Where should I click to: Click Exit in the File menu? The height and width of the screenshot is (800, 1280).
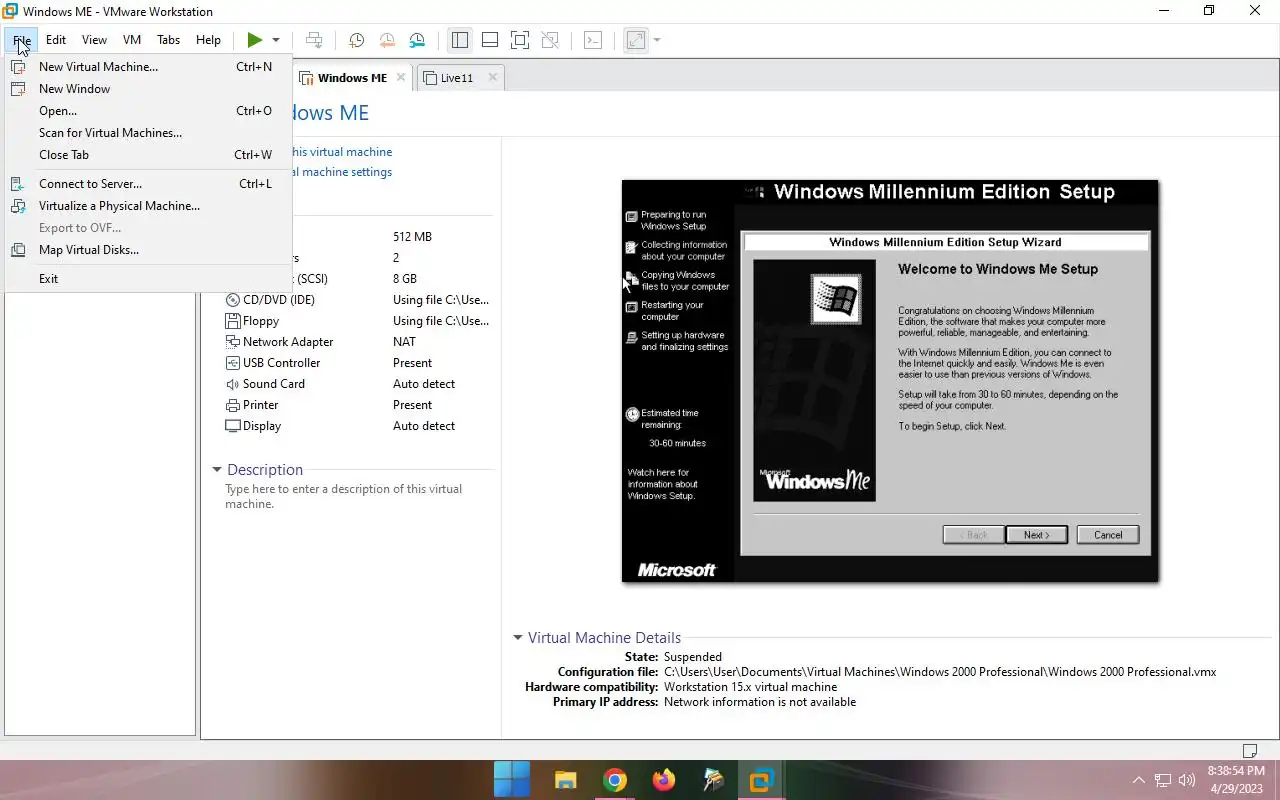tap(148, 279)
